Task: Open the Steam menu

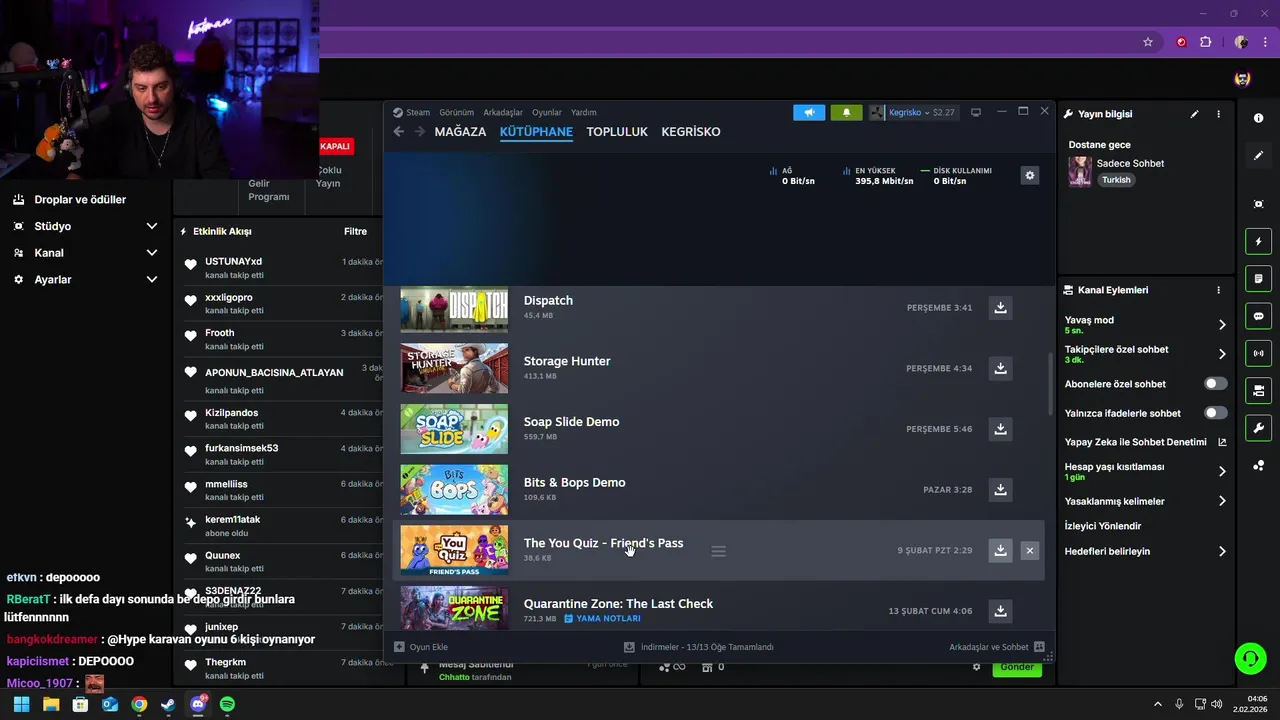Action: tap(411, 113)
